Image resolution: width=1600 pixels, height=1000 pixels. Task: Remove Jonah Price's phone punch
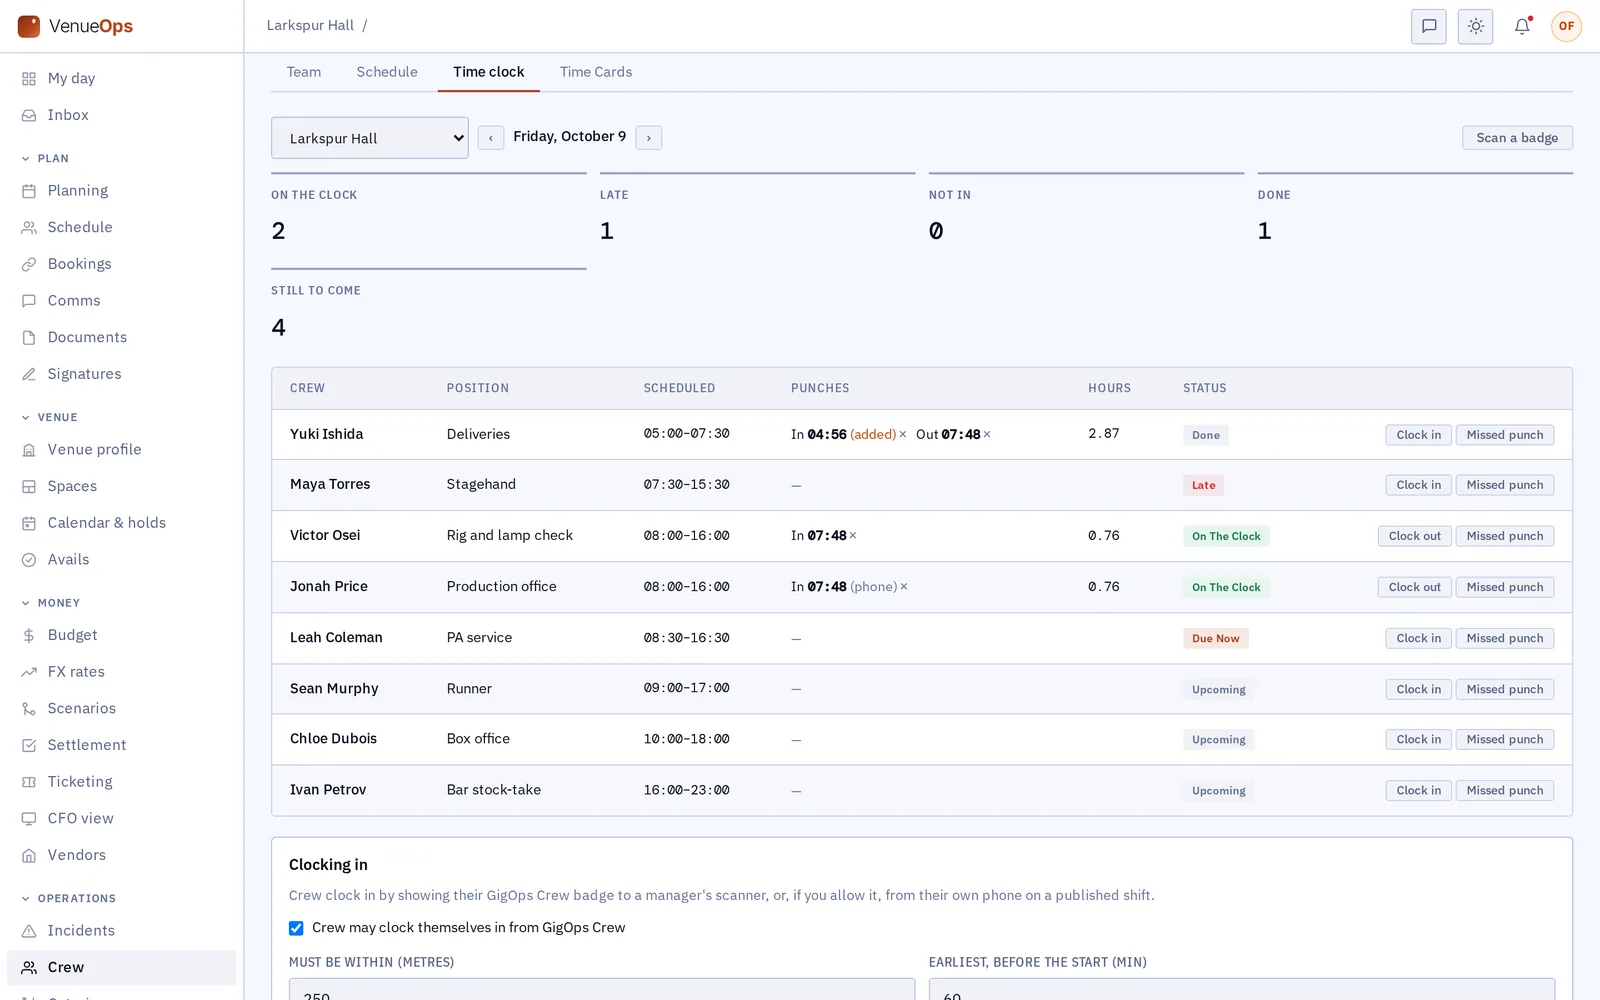tap(904, 587)
